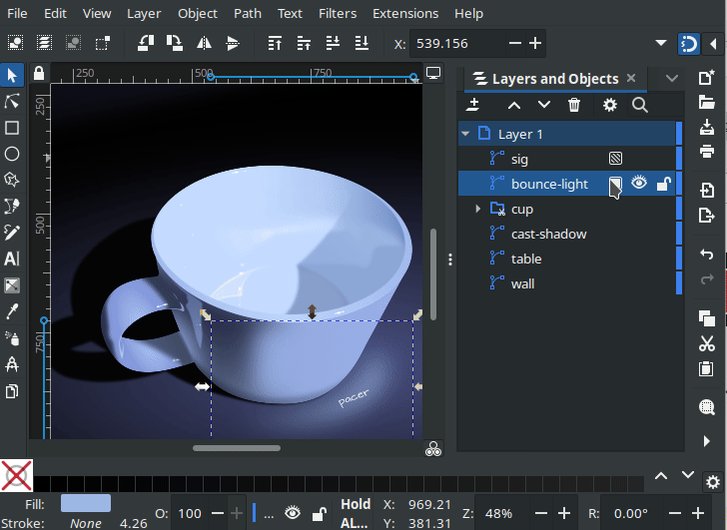Select the Ellipse tool
This screenshot has width=727, height=530.
point(12,154)
